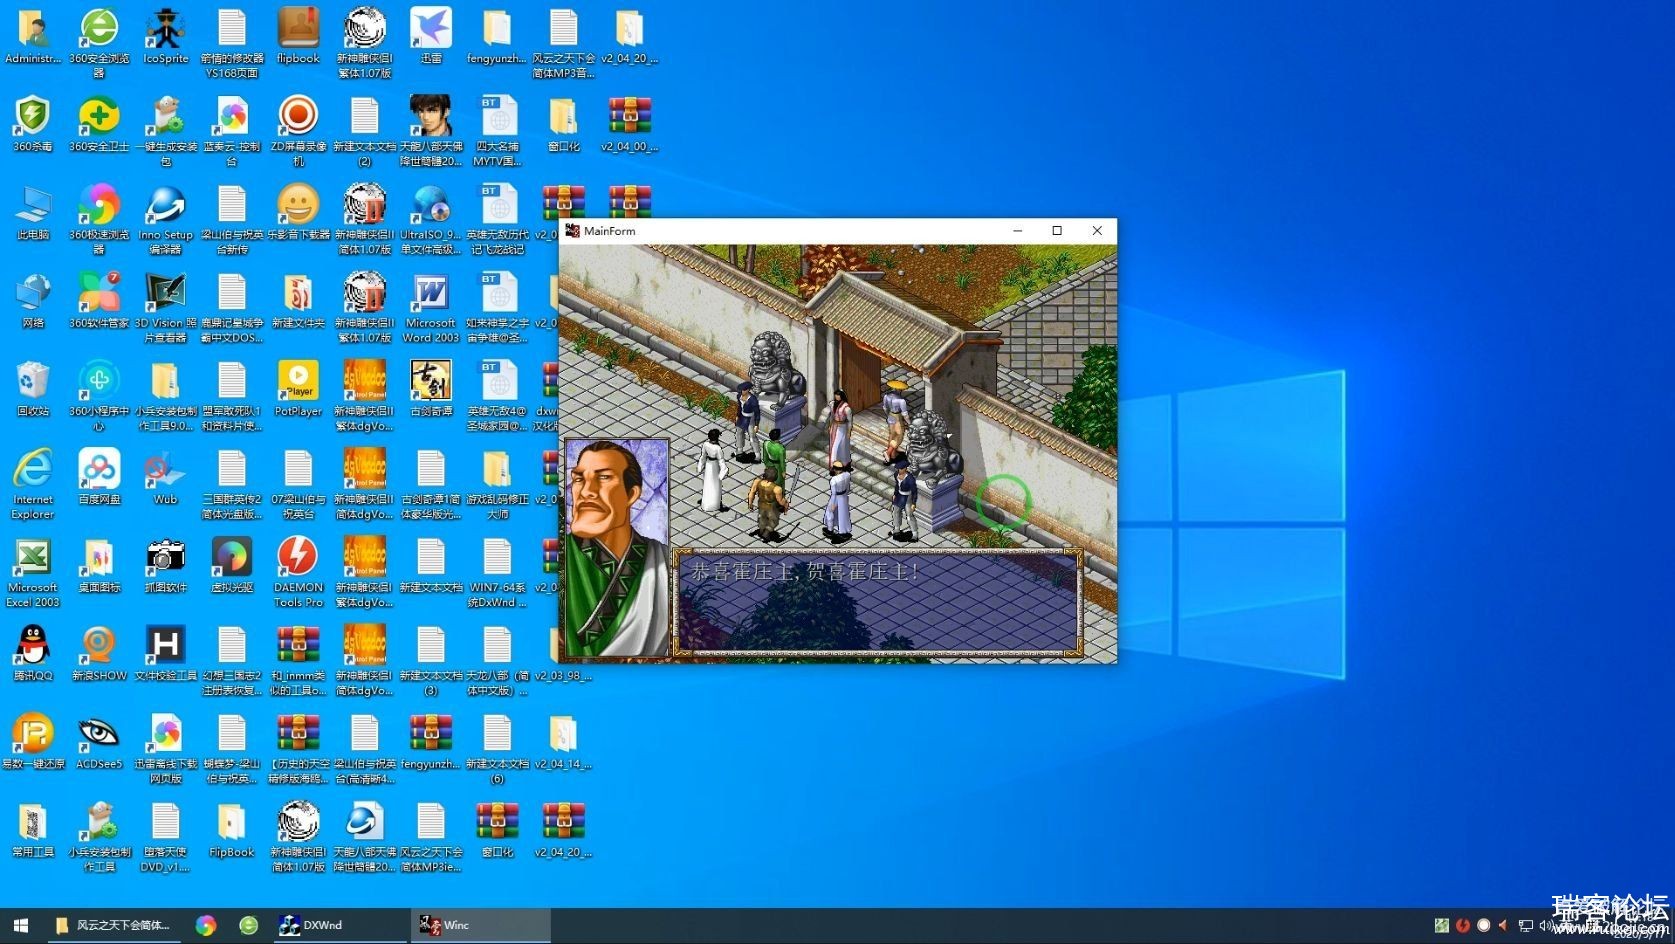Viewport: 1675px width, 944px height.
Task: Select the v2_04_14 folder icon
Action: point(563,740)
